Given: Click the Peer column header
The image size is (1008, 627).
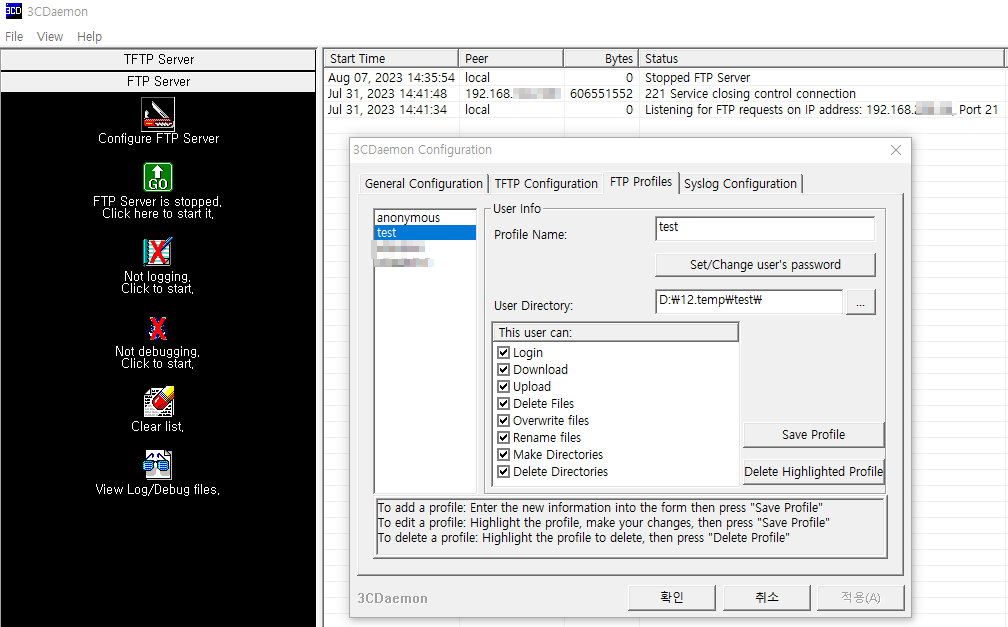Looking at the screenshot, I should tap(511, 59).
